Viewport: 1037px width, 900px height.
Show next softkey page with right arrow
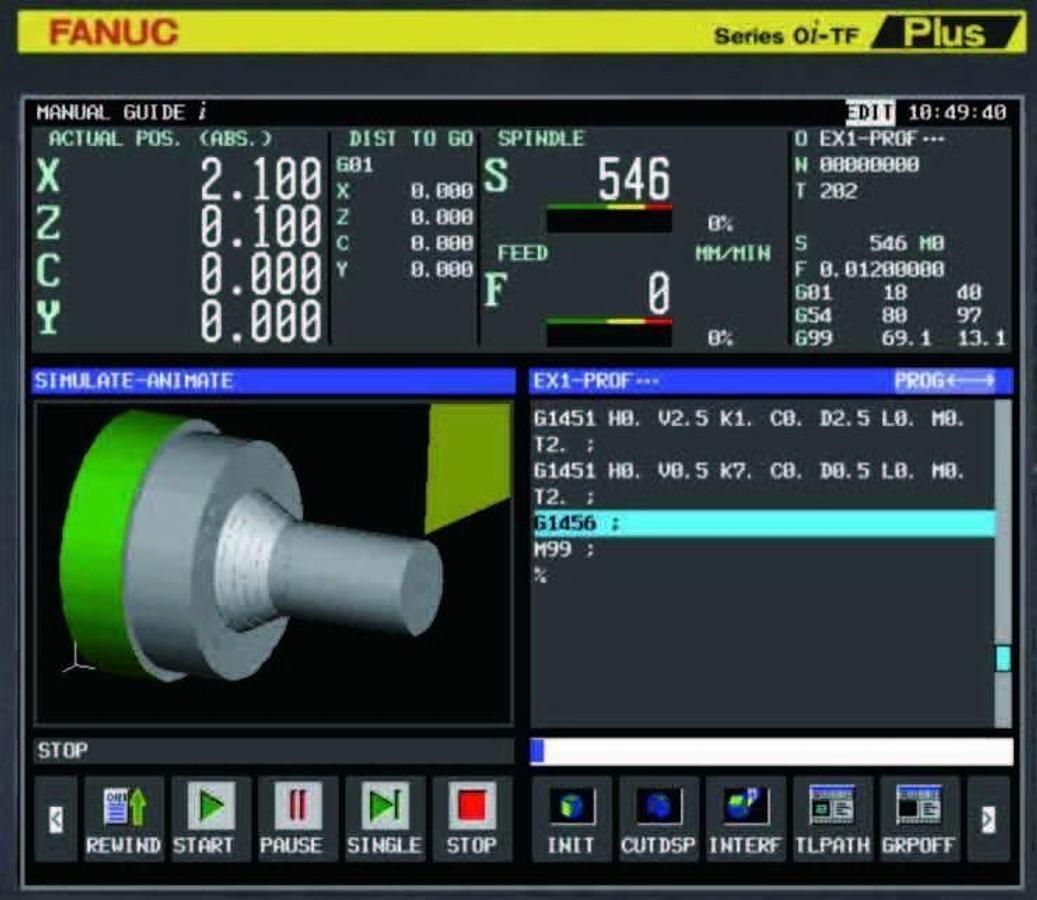coord(987,819)
